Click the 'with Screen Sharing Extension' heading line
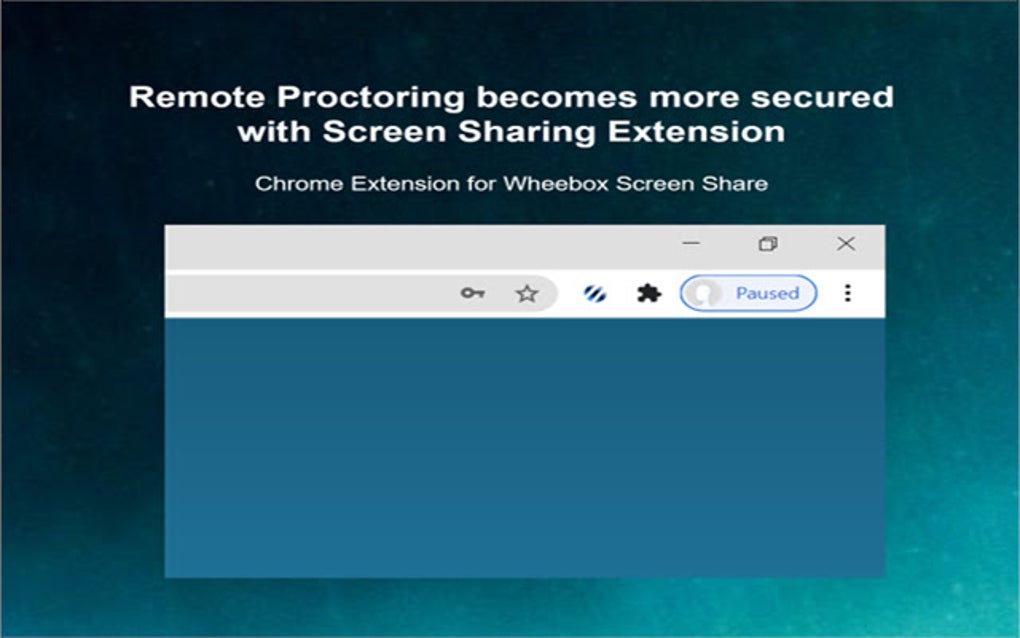The width and height of the screenshot is (1020, 638). (x=511, y=132)
